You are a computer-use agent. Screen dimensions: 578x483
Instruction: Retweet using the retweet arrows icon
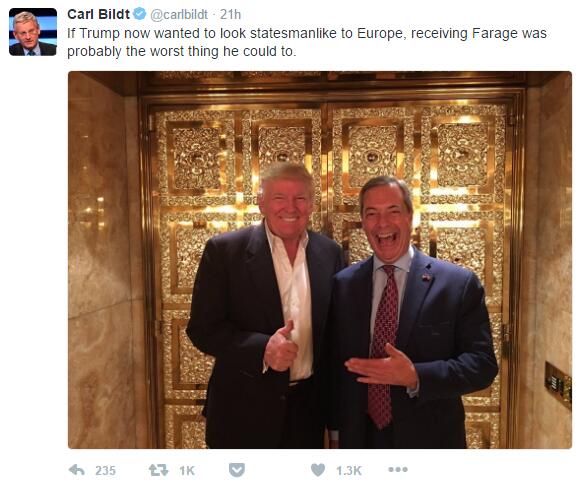159,470
